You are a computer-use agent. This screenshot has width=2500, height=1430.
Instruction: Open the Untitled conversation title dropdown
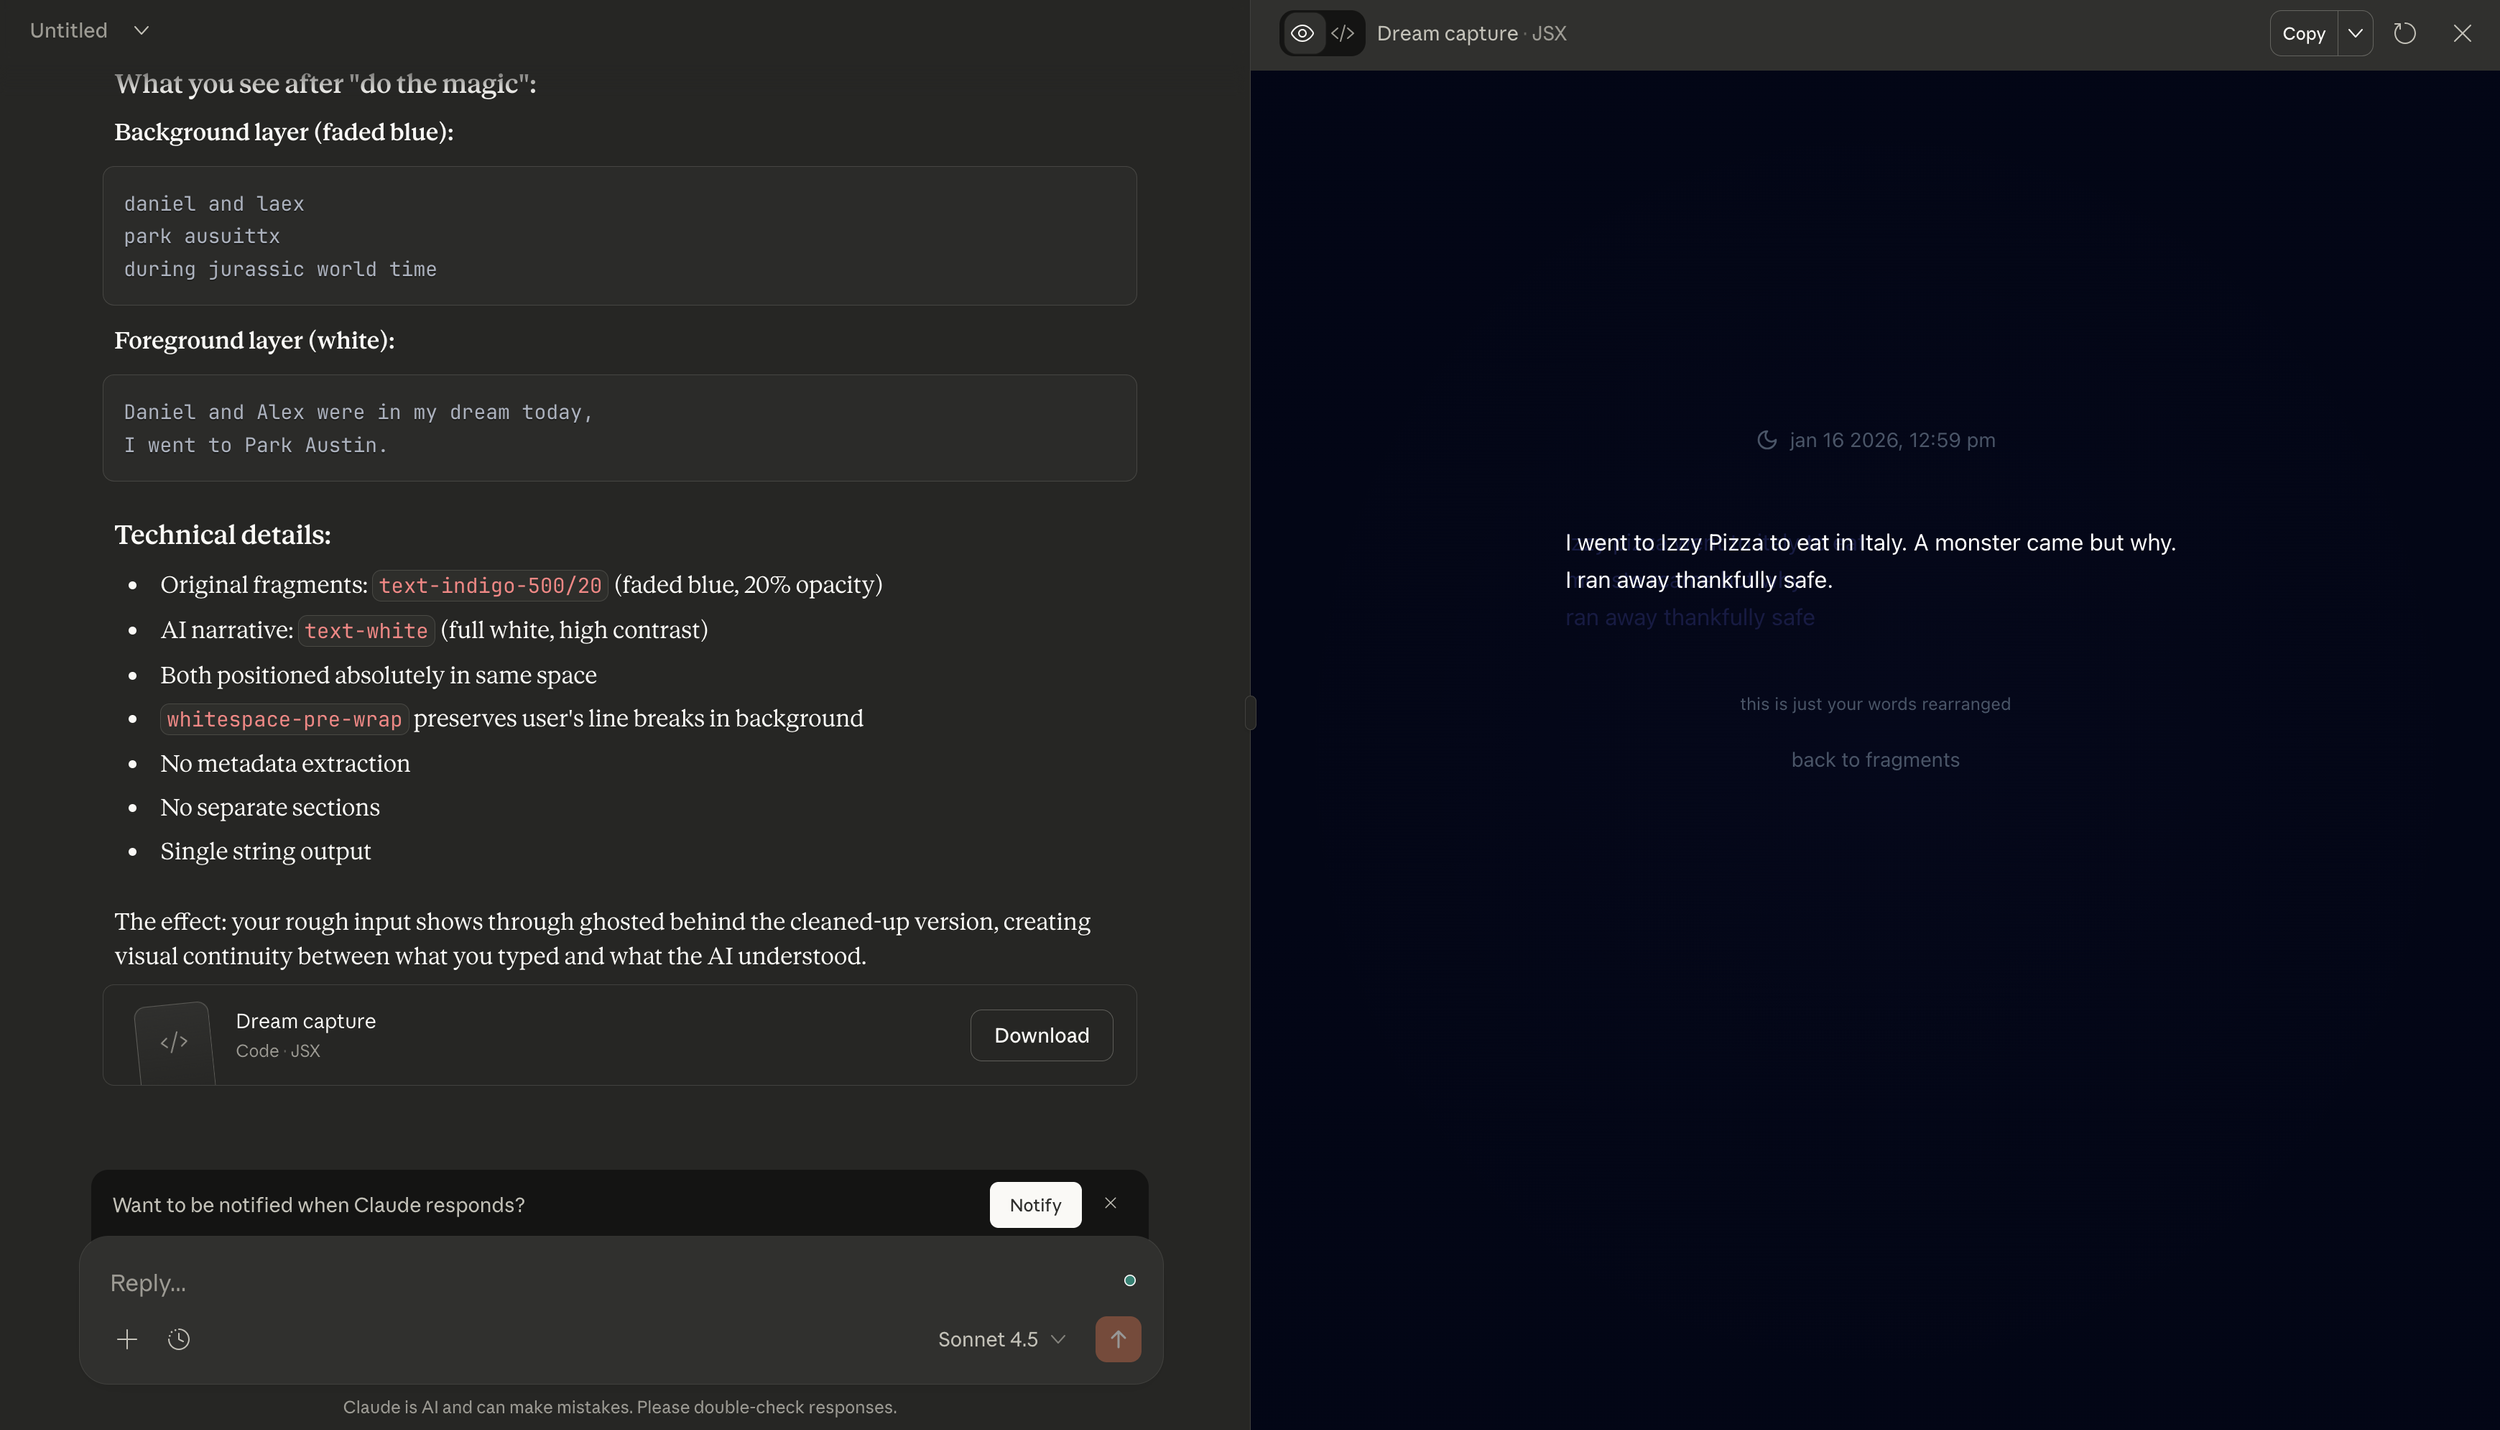click(141, 30)
